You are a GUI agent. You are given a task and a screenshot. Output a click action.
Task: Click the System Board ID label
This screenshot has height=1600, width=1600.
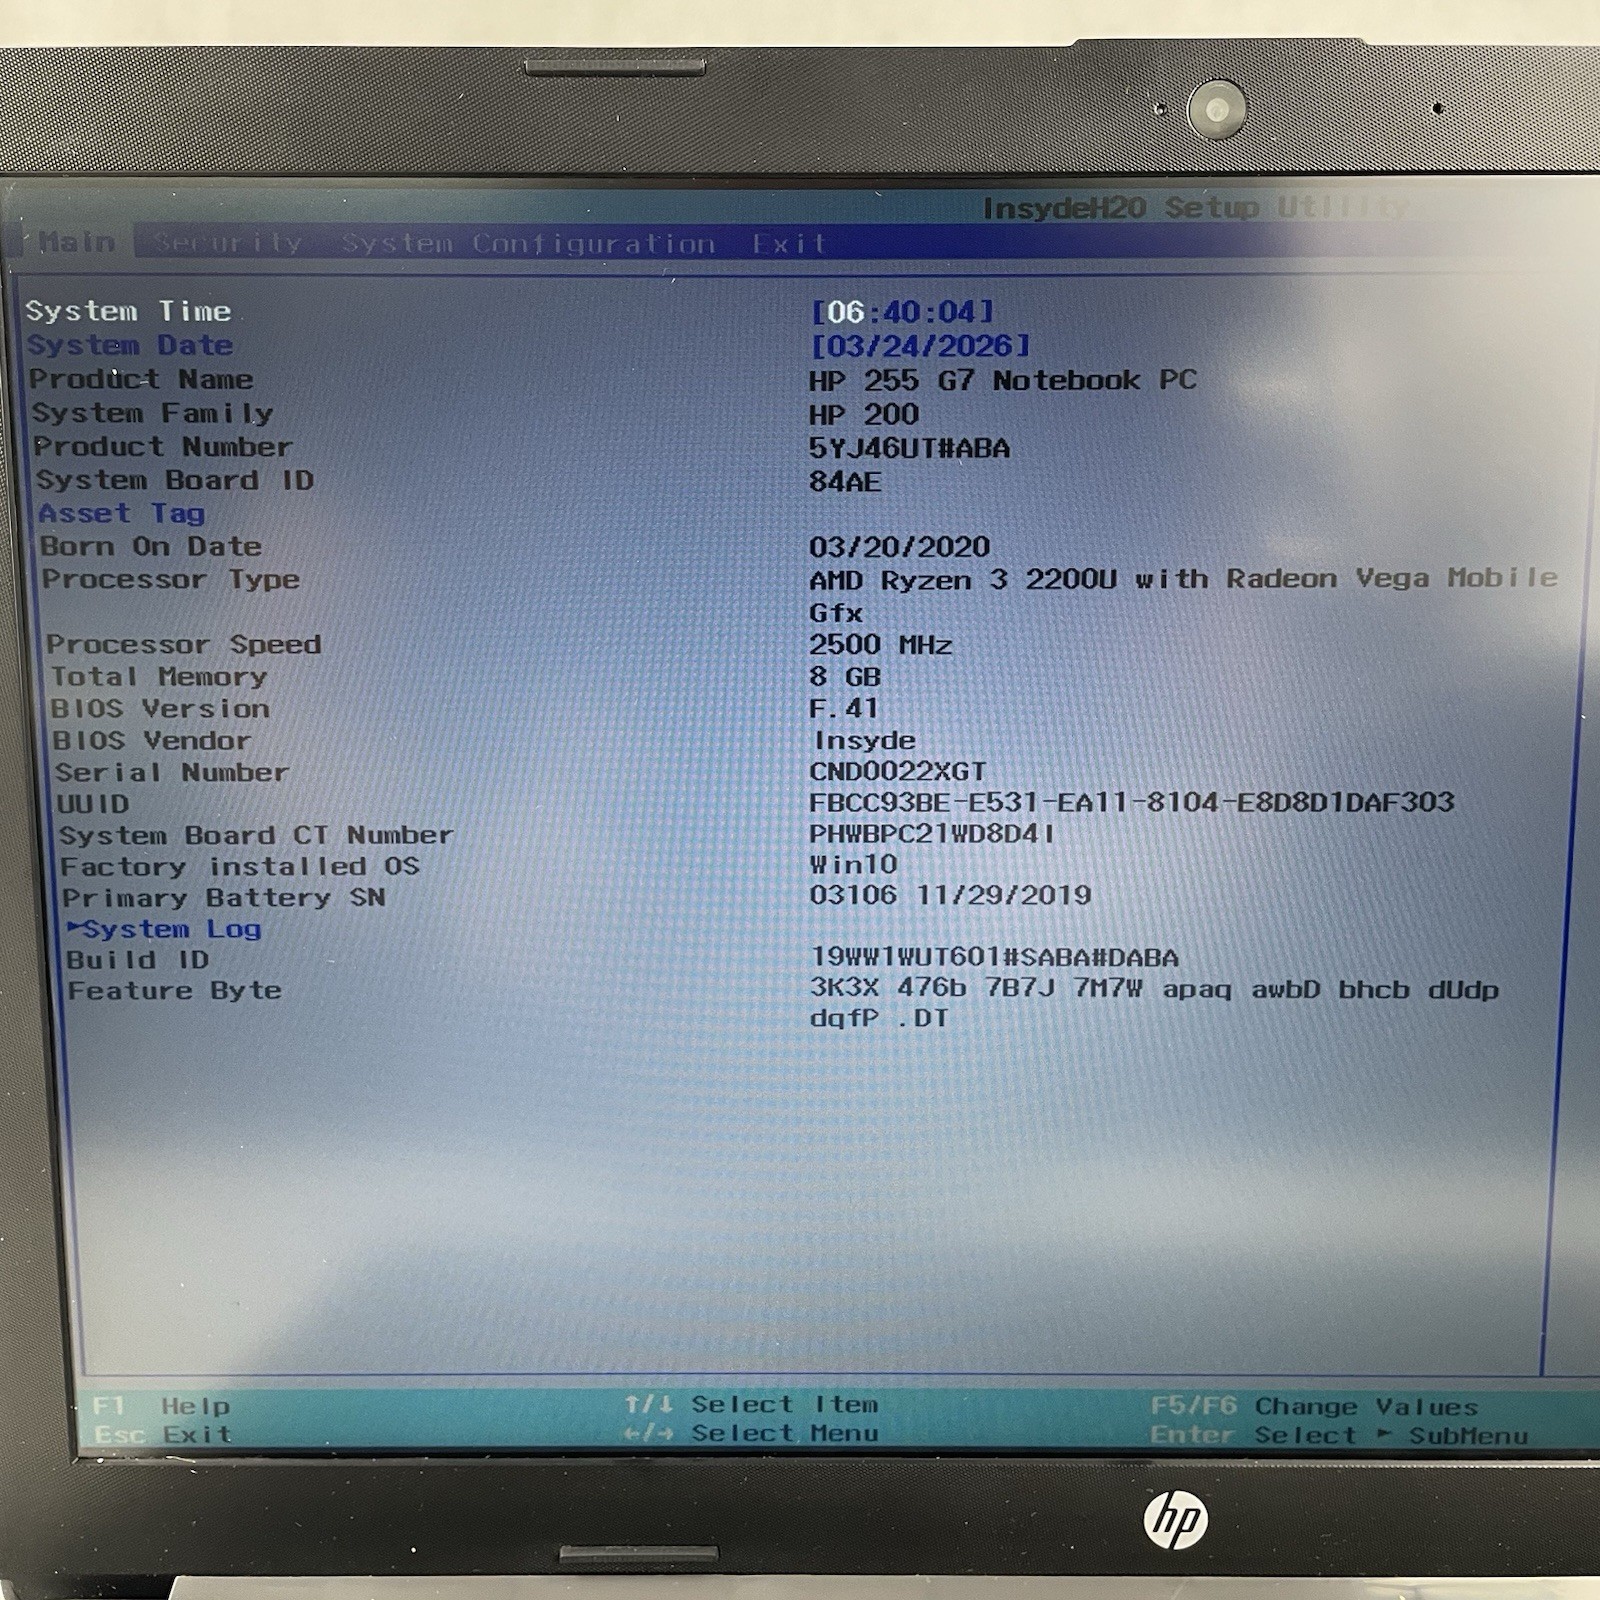[x=176, y=480]
